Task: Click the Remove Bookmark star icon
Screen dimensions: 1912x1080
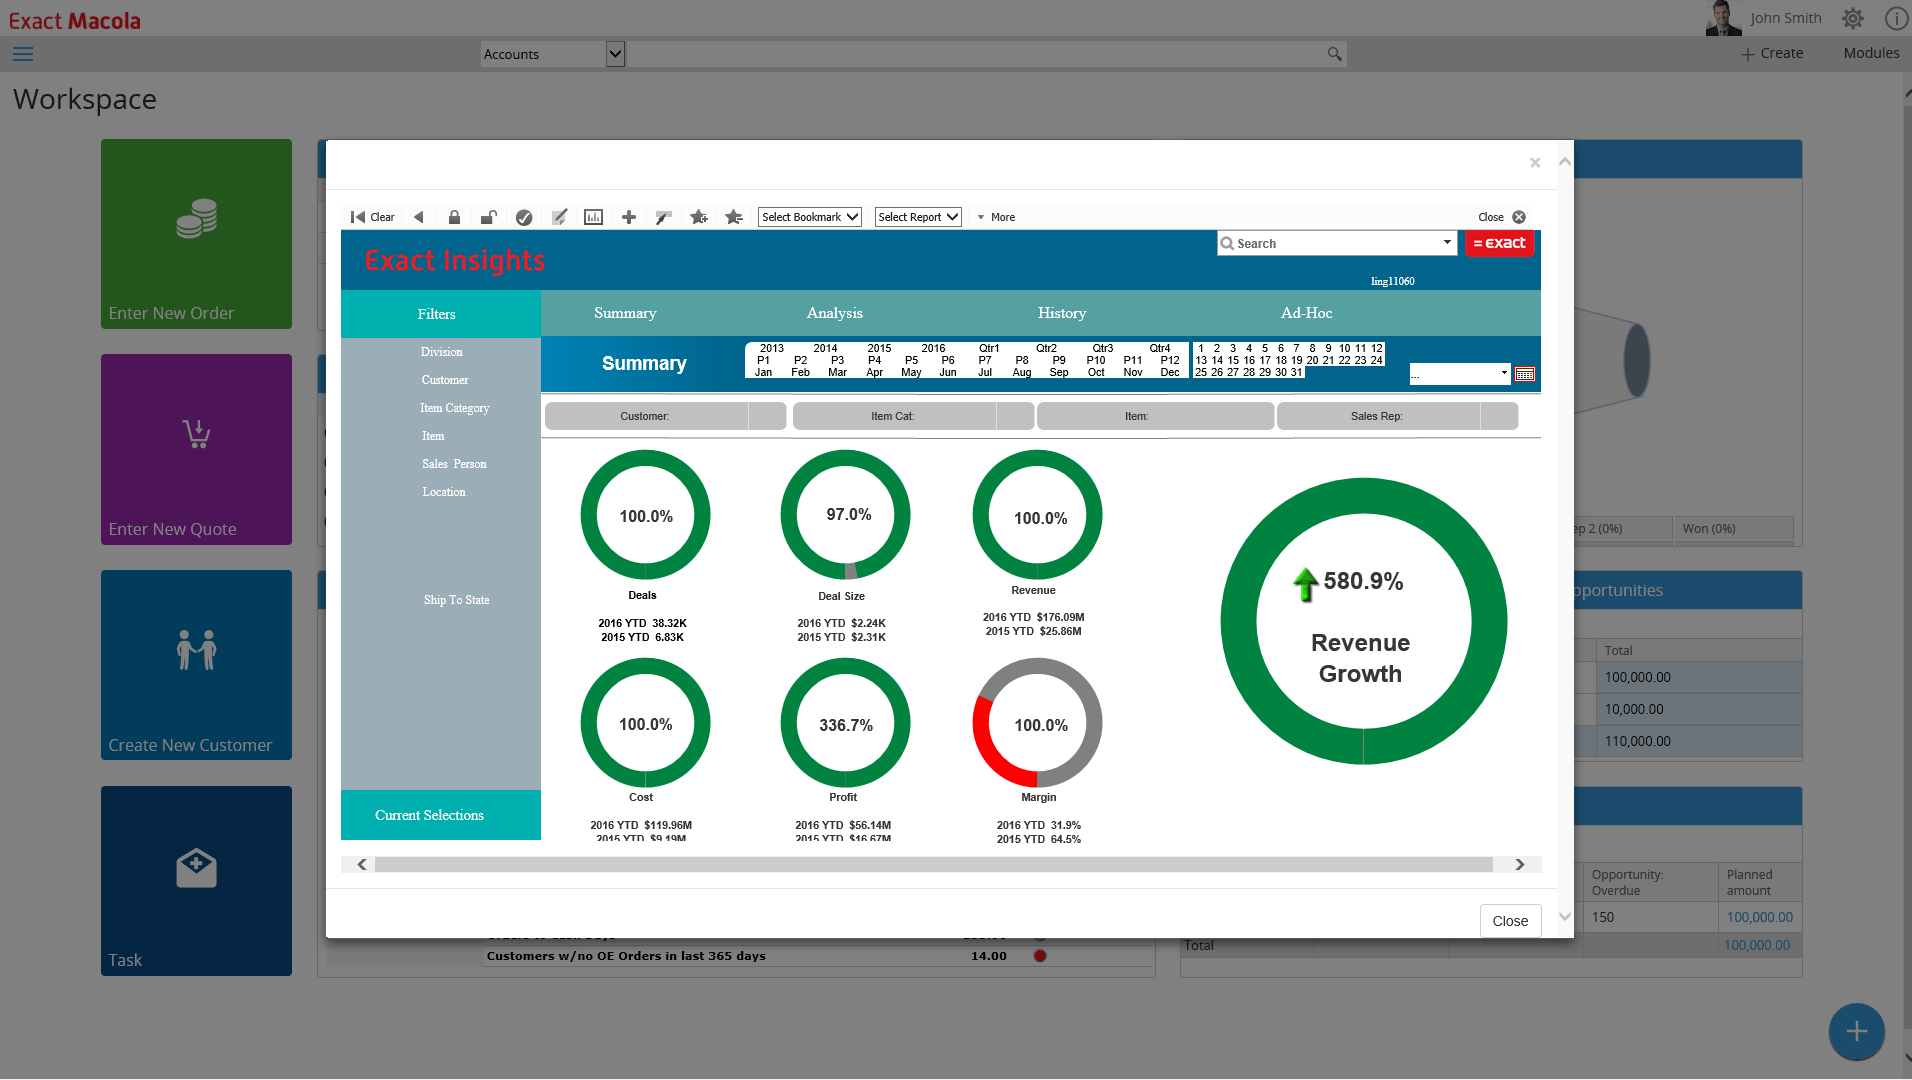Action: (x=734, y=217)
